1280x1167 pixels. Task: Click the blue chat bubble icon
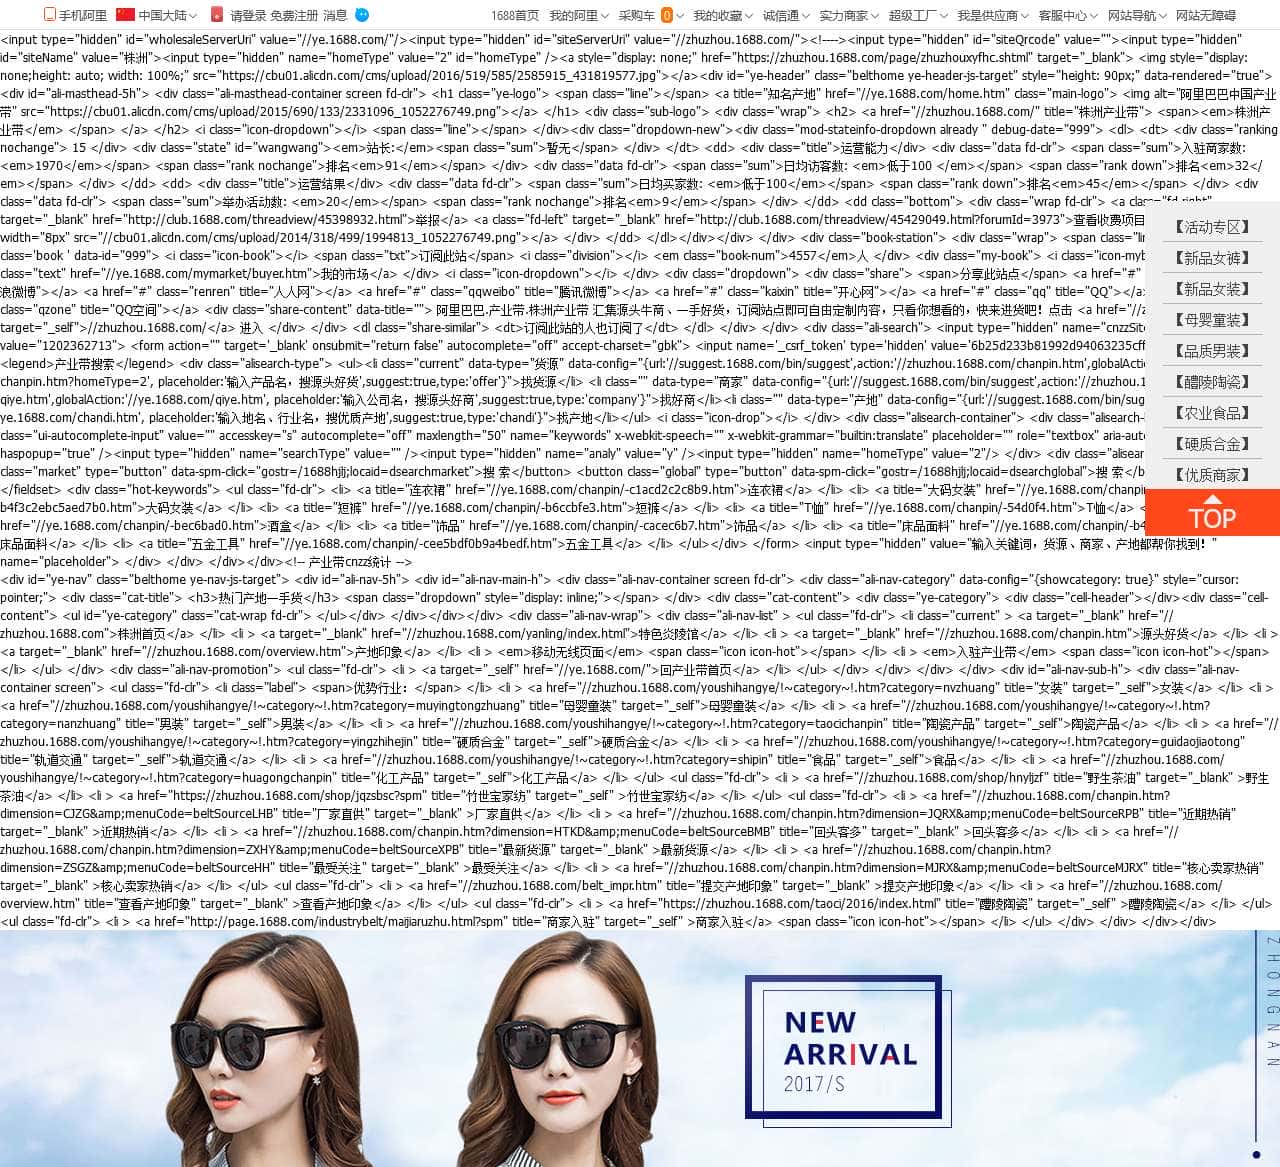point(362,15)
